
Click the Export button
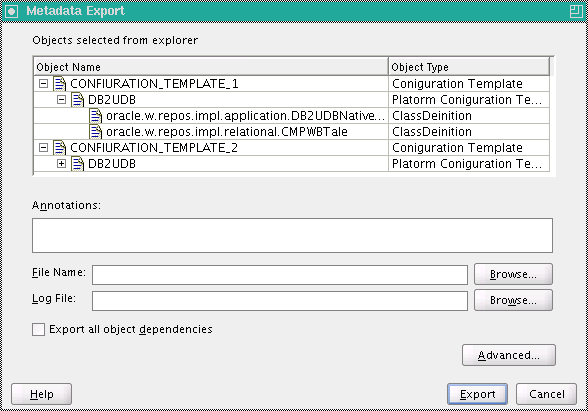pyautogui.click(x=477, y=394)
